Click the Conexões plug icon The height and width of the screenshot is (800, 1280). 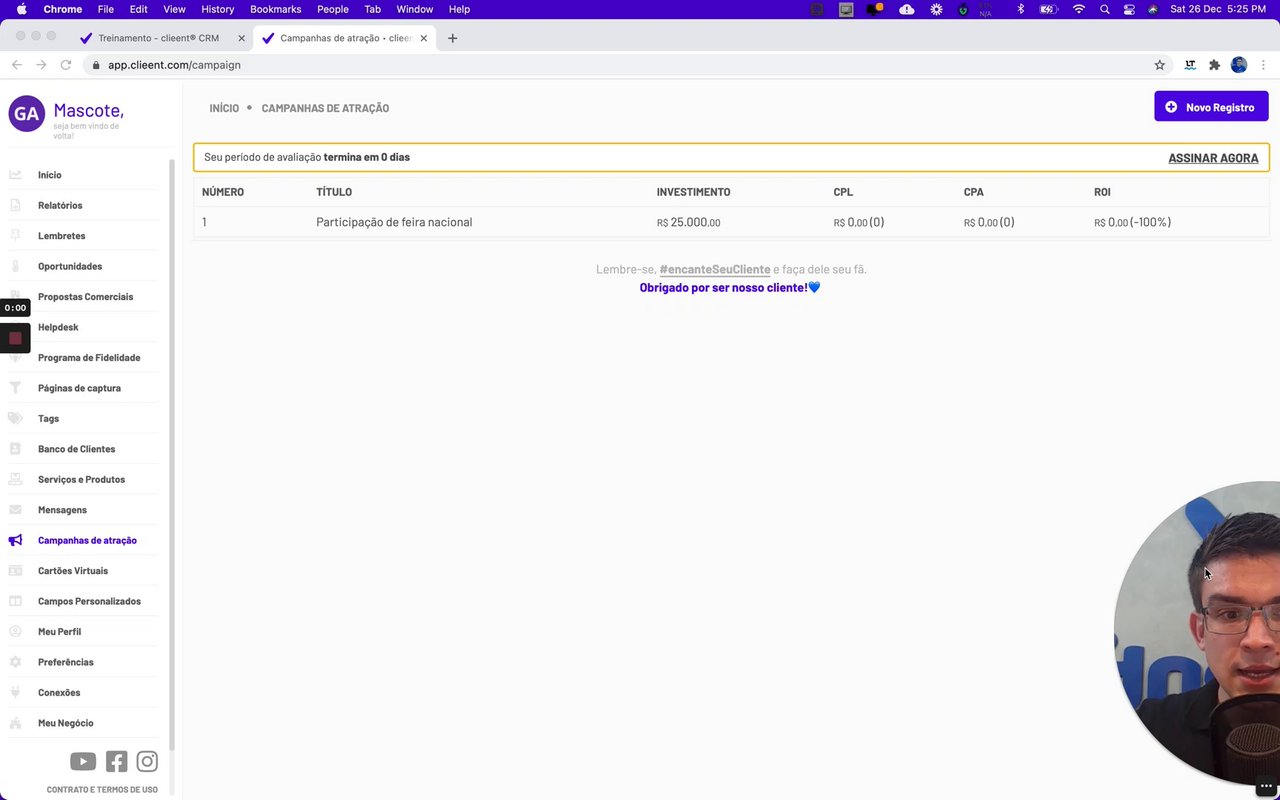[x=15, y=692]
